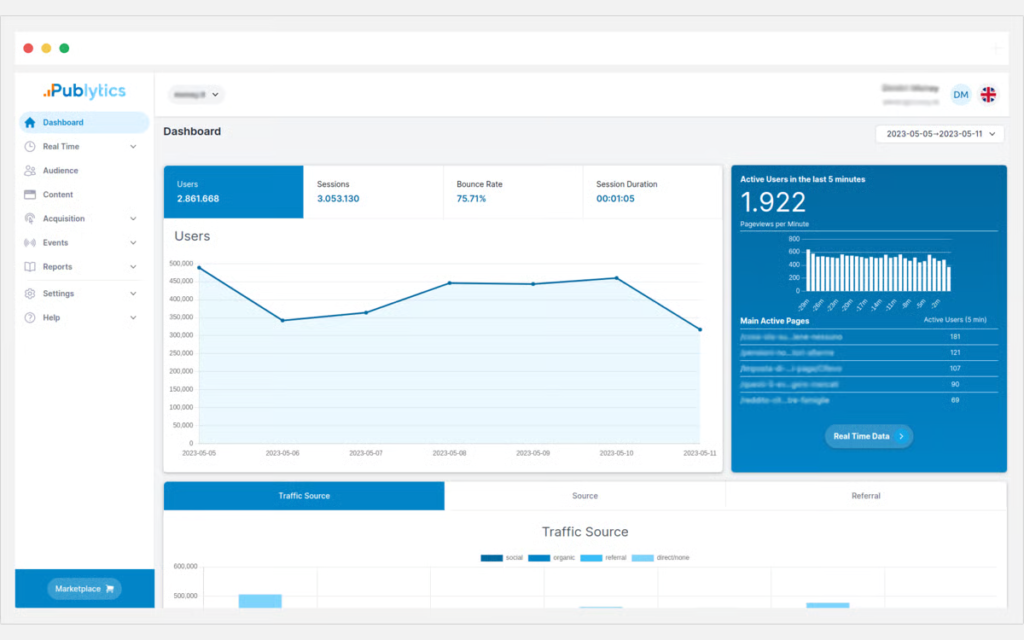The image size is (1024, 640).
Task: Click the Bounce Rate value 75.71%
Action: pos(471,199)
